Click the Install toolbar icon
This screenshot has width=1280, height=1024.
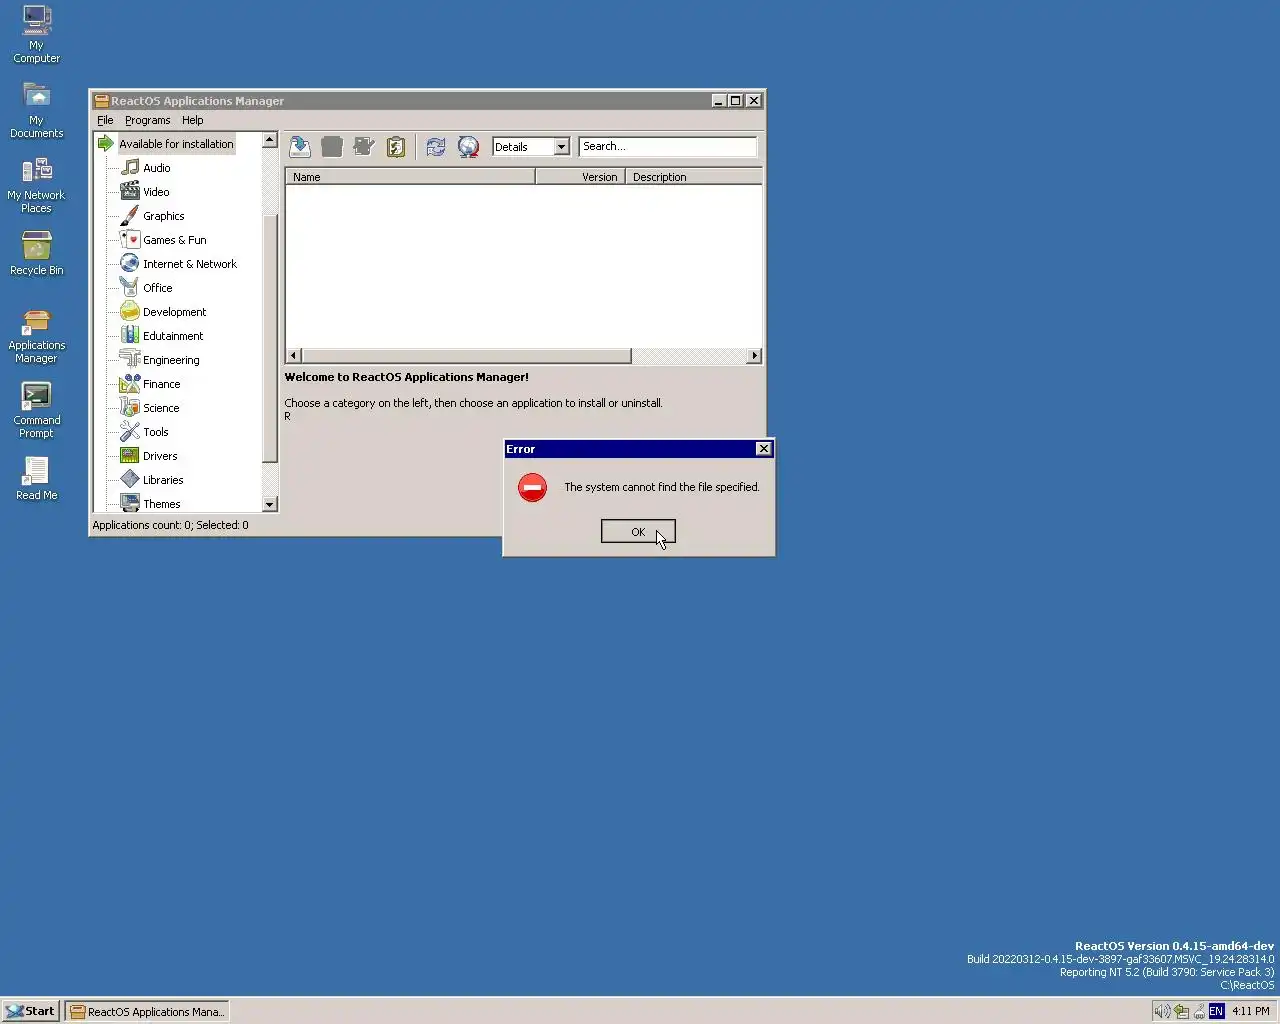click(300, 147)
